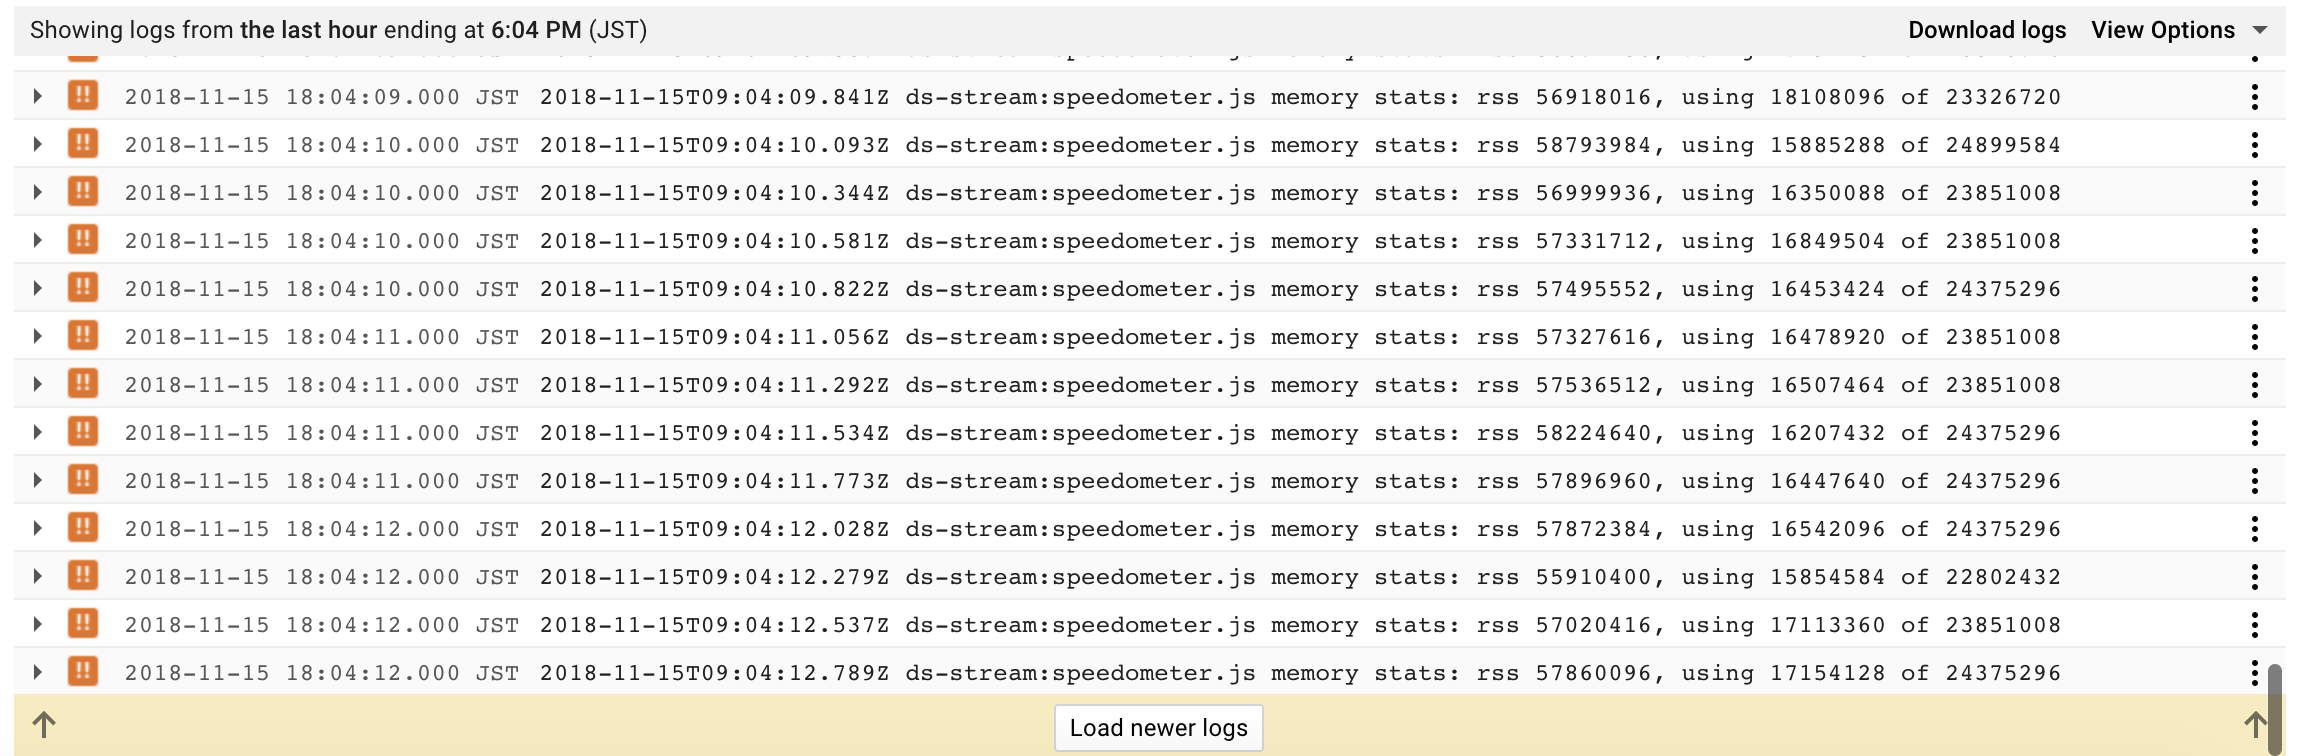Expand log entry 09:04:11.534Z

(x=38, y=432)
